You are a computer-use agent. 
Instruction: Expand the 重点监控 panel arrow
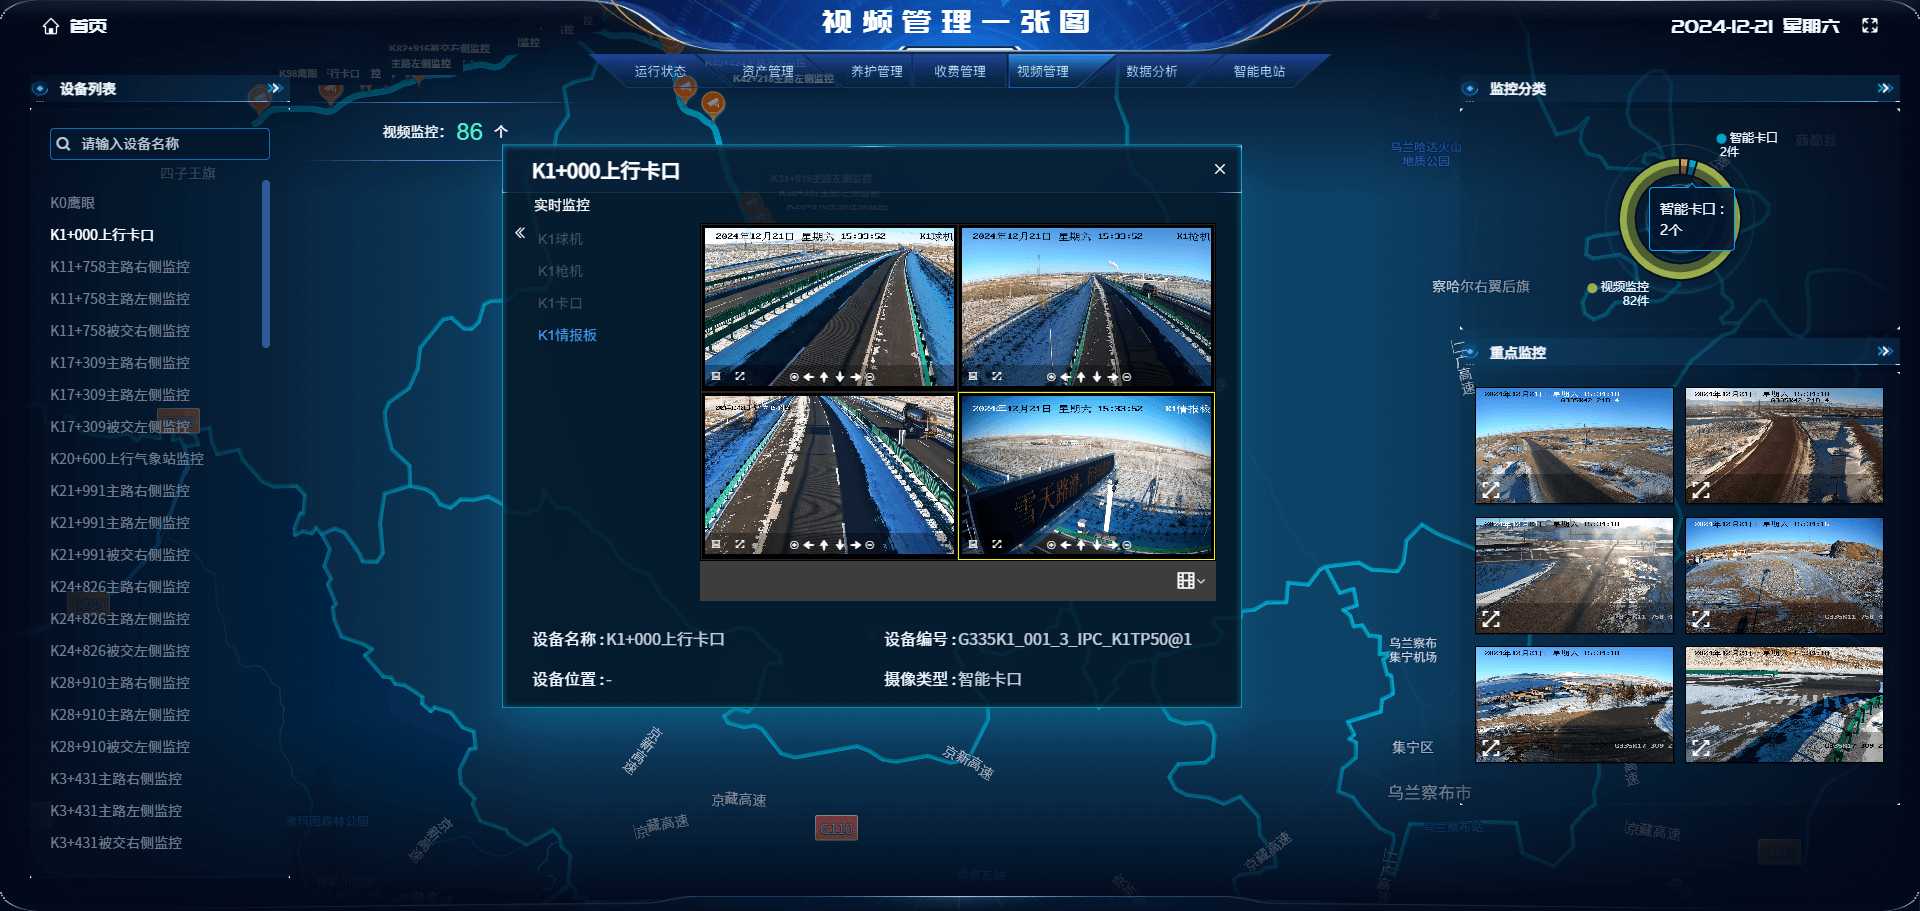1884,352
